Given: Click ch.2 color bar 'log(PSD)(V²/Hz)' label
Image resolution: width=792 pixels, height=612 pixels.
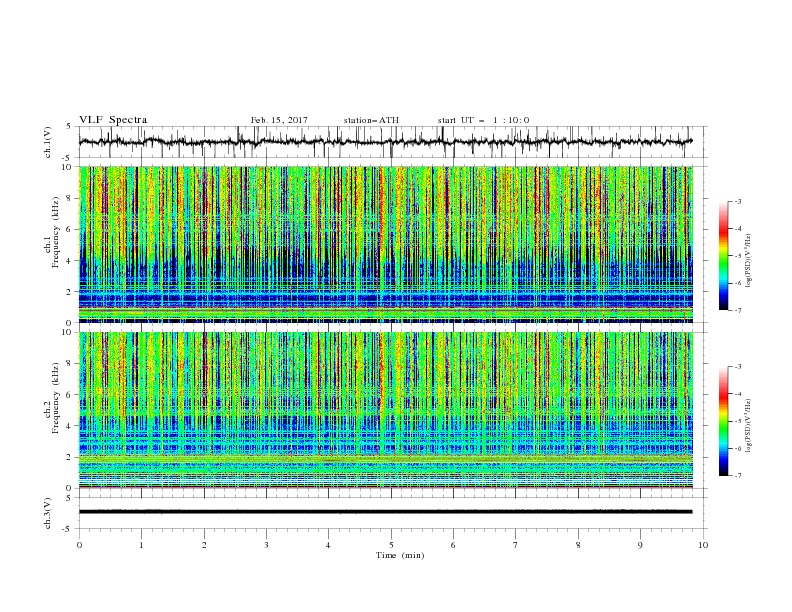Looking at the screenshot, I should [x=748, y=426].
